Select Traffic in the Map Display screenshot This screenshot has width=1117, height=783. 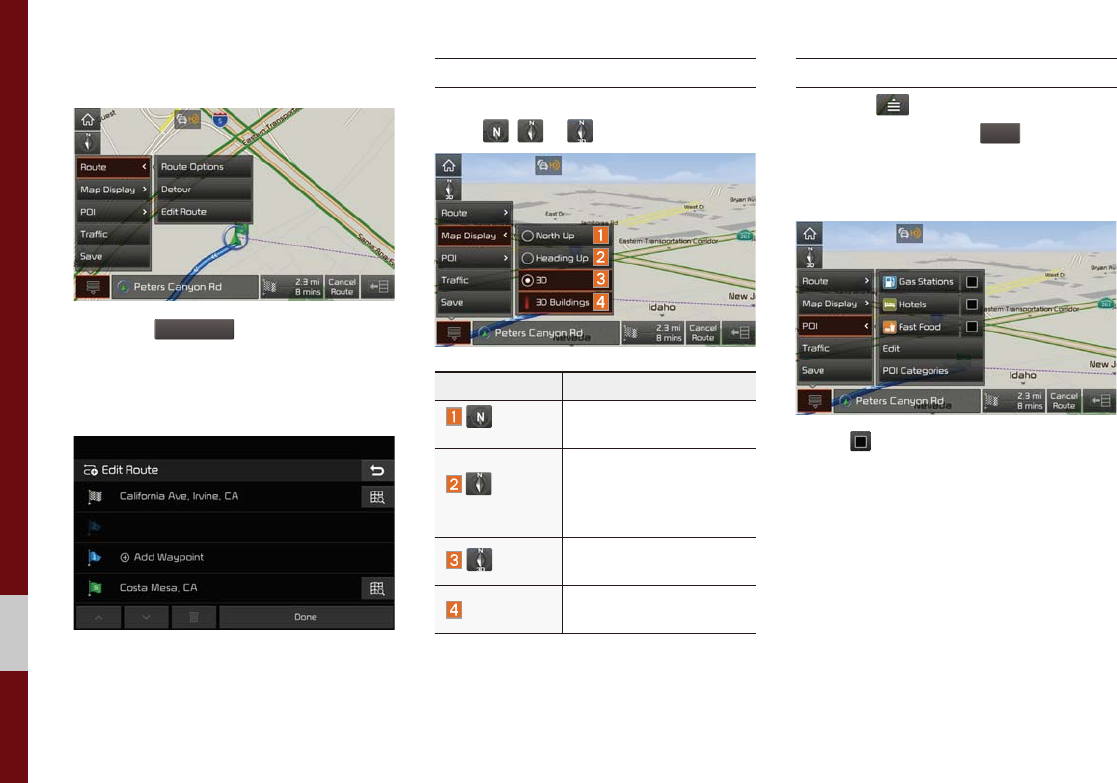click(474, 280)
